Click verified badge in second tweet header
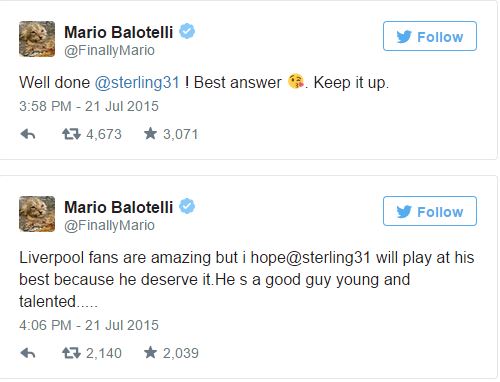Screen dimensions: 500x382 pyautogui.click(x=187, y=206)
